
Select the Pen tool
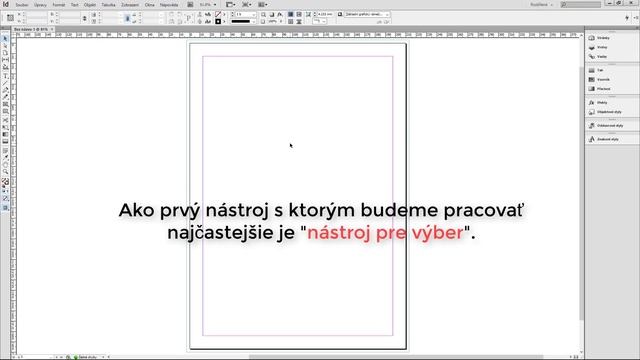(x=5, y=90)
